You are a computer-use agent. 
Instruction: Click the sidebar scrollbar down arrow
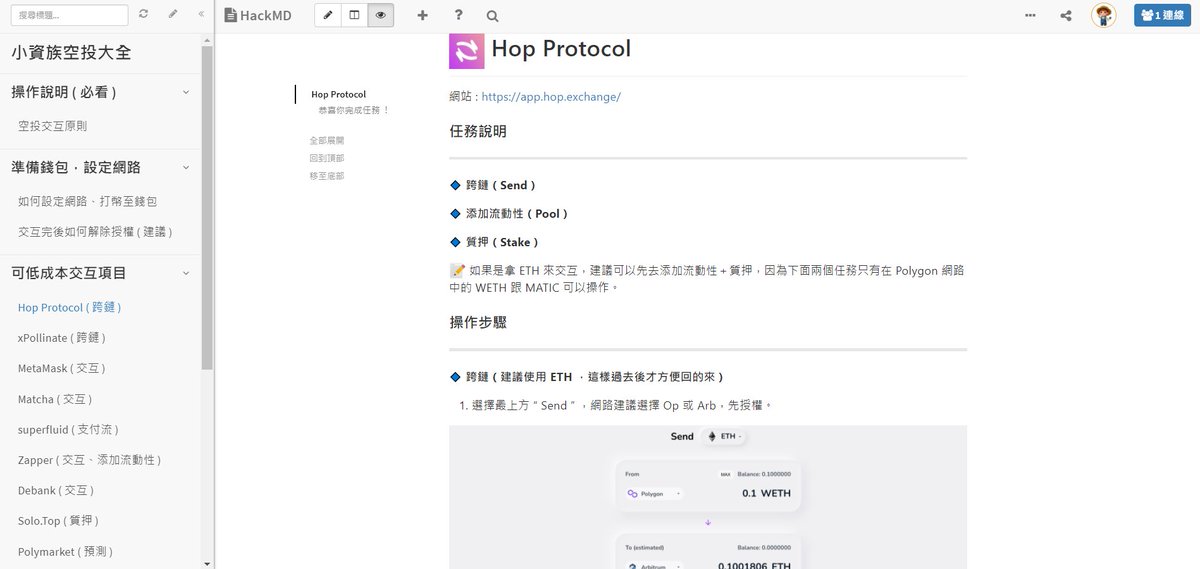click(x=207, y=563)
